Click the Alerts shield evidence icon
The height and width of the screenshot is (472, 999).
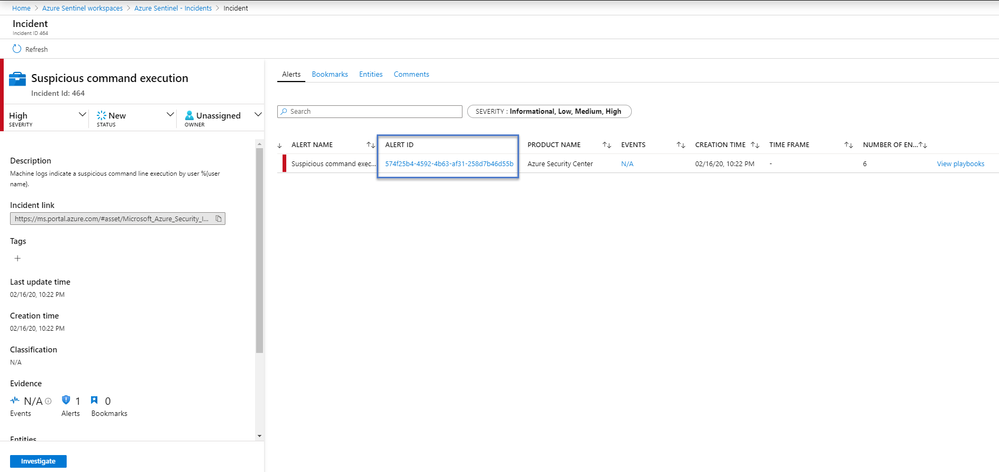[x=66, y=400]
